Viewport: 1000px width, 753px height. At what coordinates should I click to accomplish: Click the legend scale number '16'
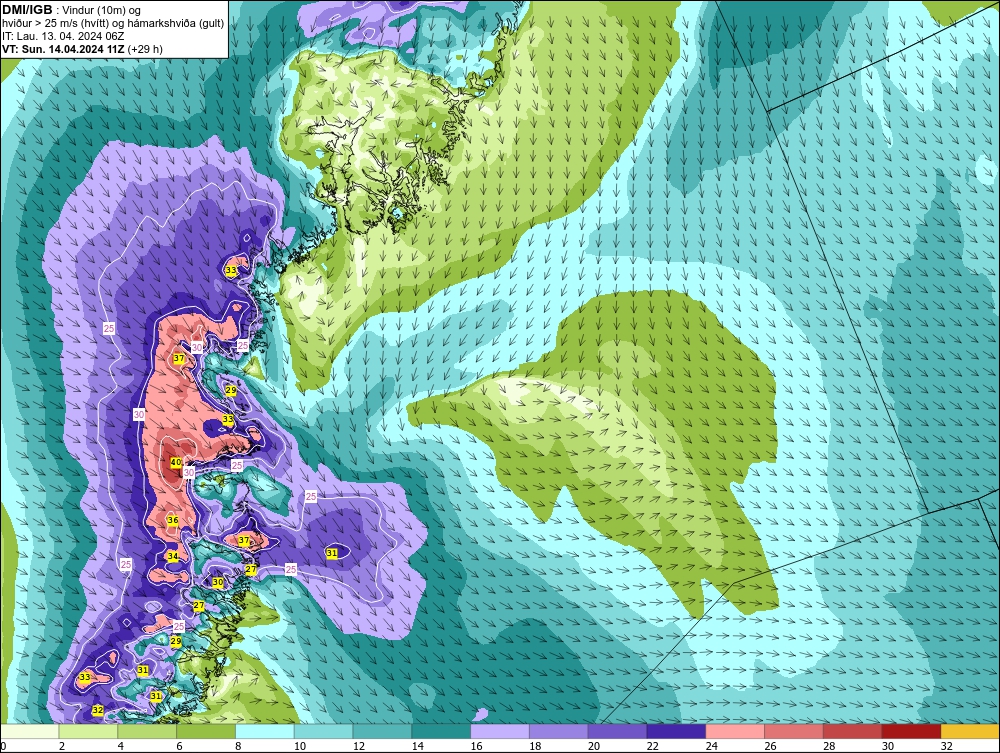coord(476,746)
